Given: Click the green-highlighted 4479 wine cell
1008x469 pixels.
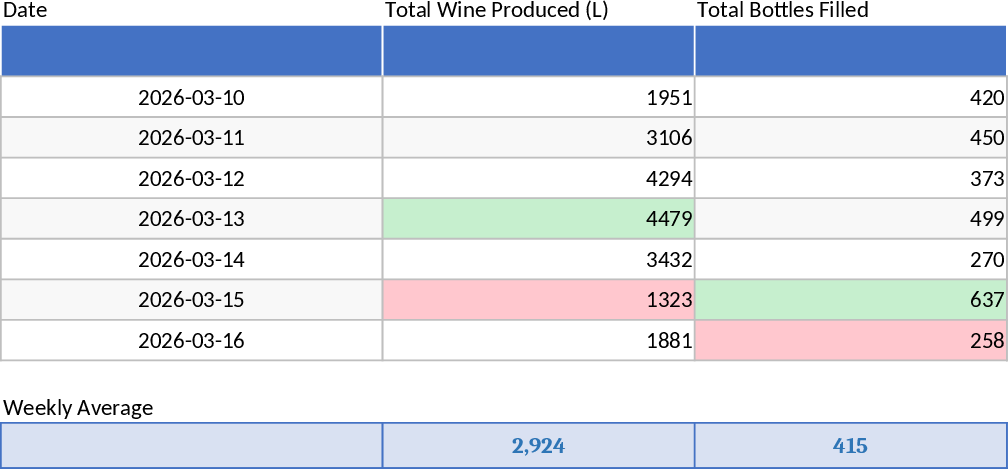Looking at the screenshot, I should (x=538, y=219).
